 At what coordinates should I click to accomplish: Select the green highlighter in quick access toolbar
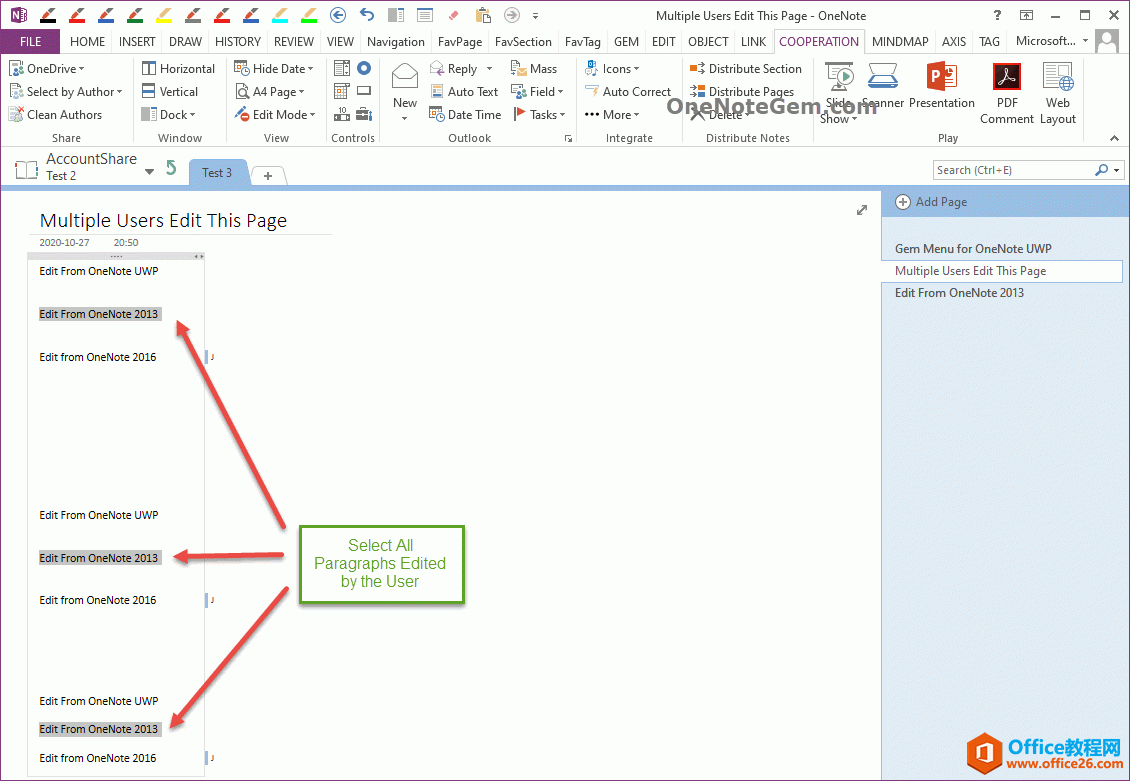point(308,14)
